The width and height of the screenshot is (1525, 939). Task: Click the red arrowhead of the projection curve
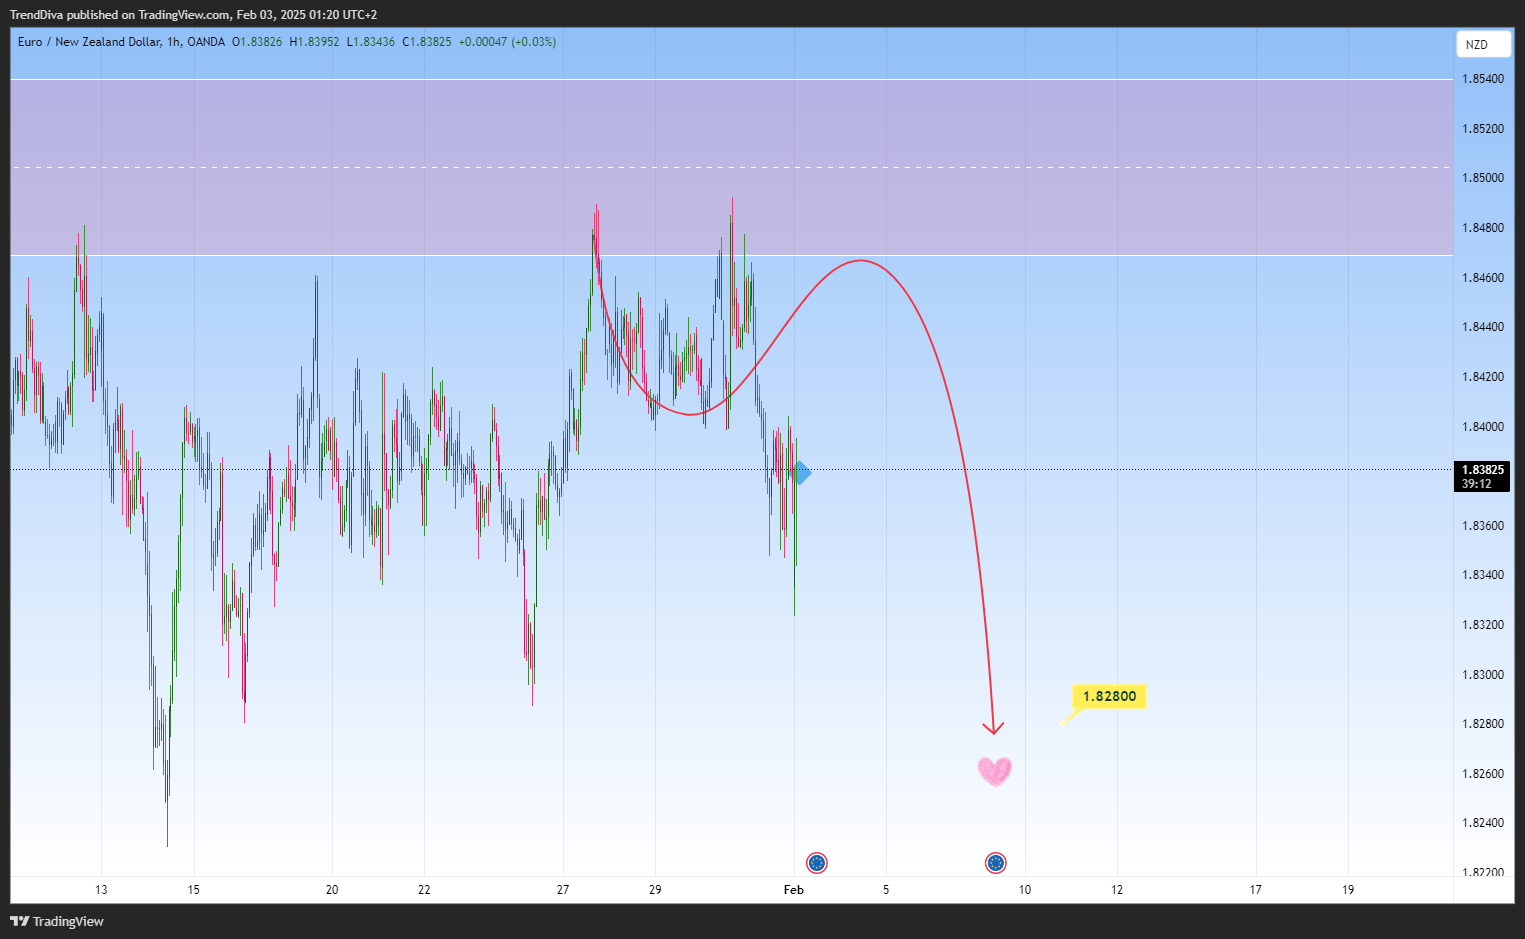993,728
